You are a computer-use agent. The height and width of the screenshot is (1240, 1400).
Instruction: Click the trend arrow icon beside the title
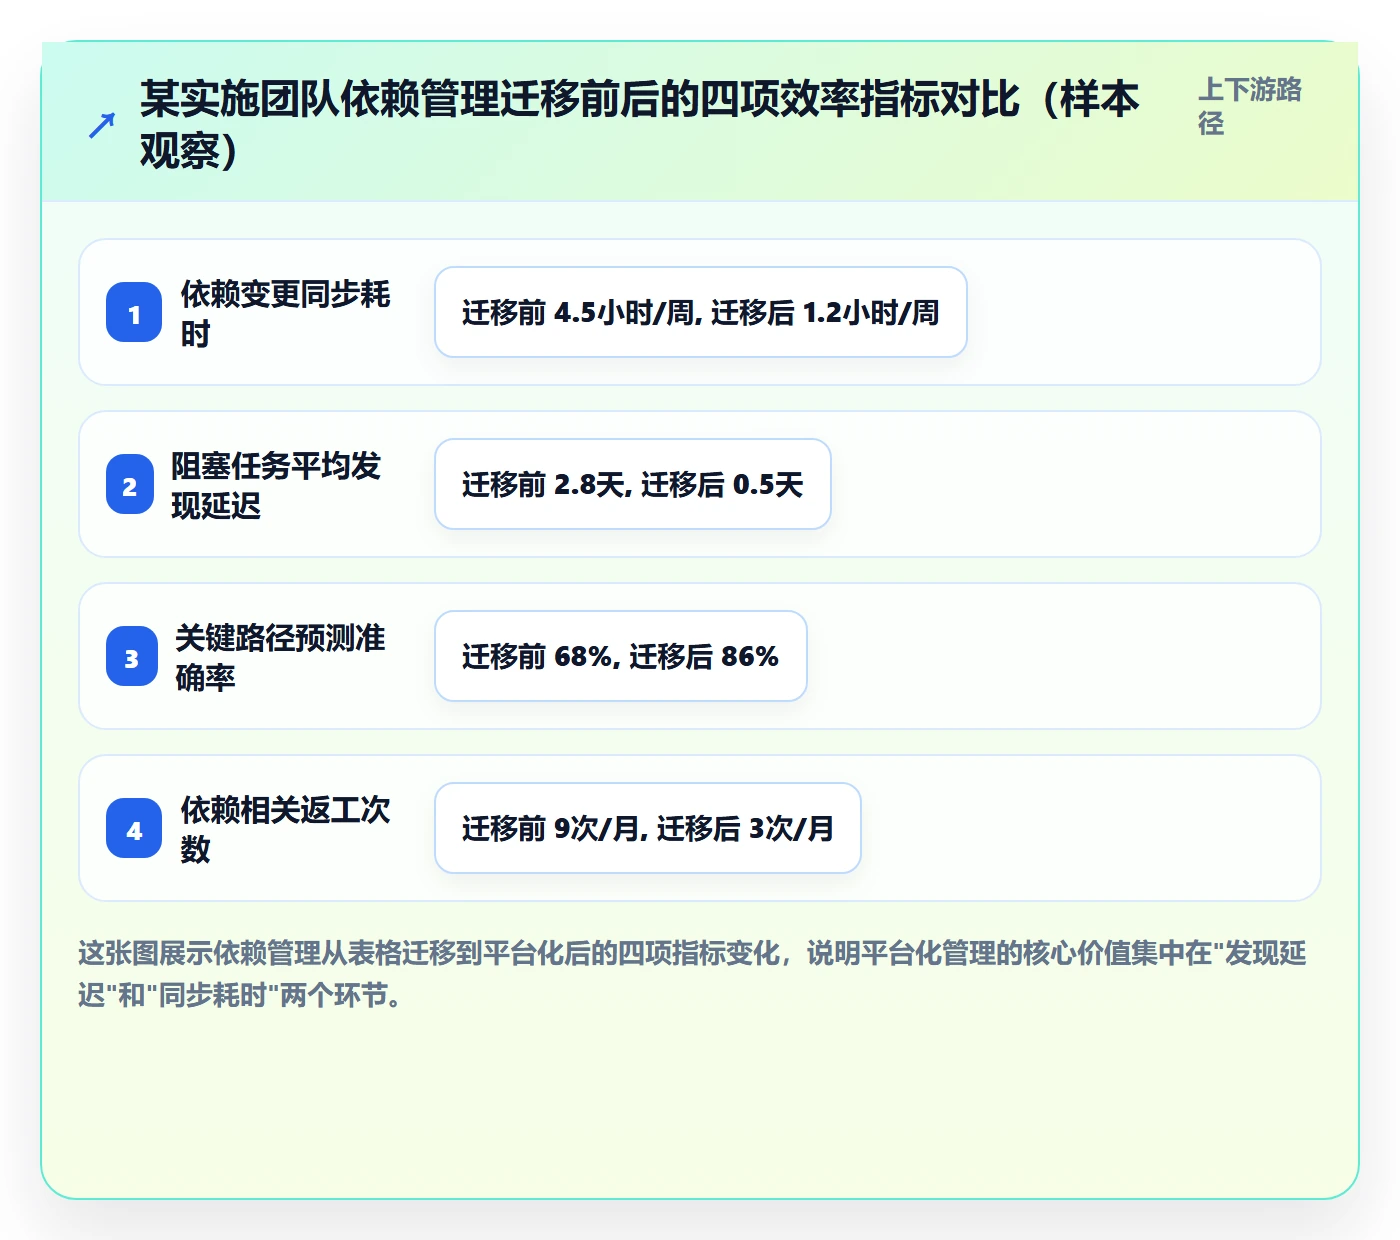[x=101, y=125]
